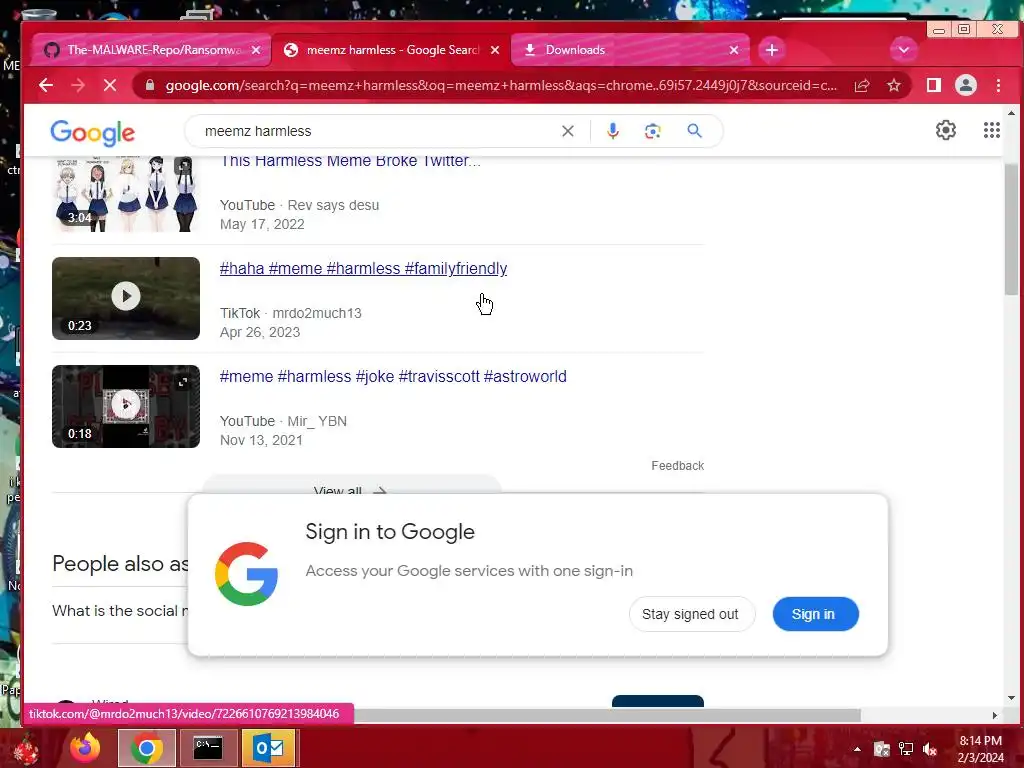Open #meme #harmless #joke #travisscott link
The width and height of the screenshot is (1024, 768).
click(x=393, y=377)
